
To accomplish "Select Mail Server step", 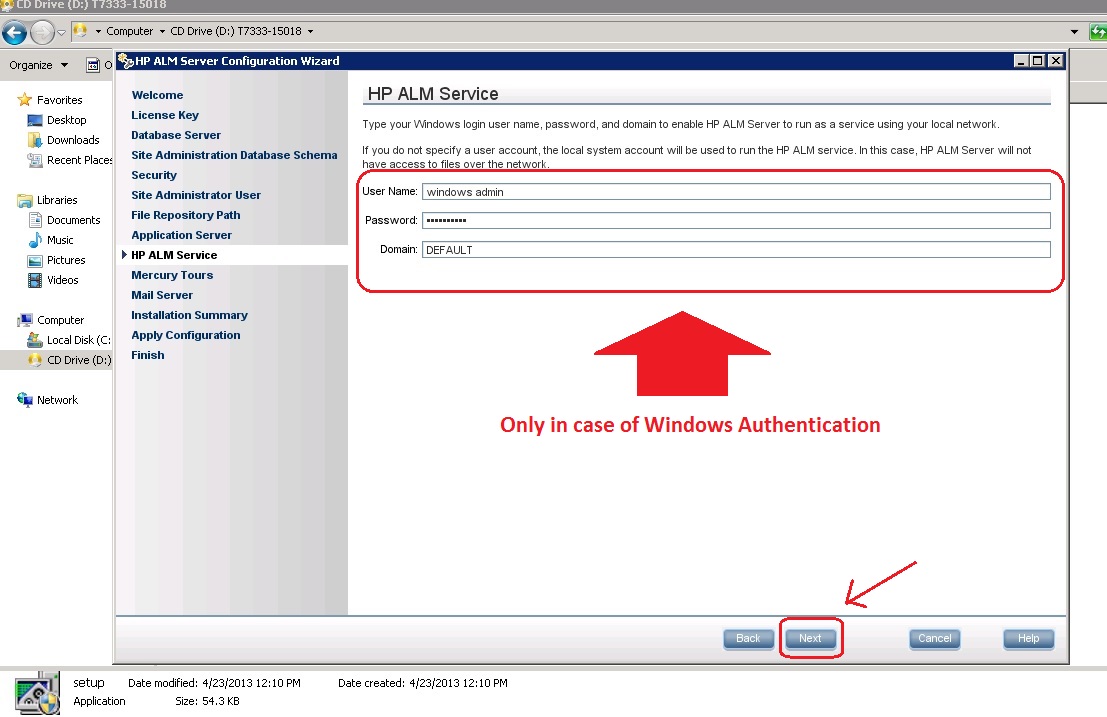I will point(162,295).
